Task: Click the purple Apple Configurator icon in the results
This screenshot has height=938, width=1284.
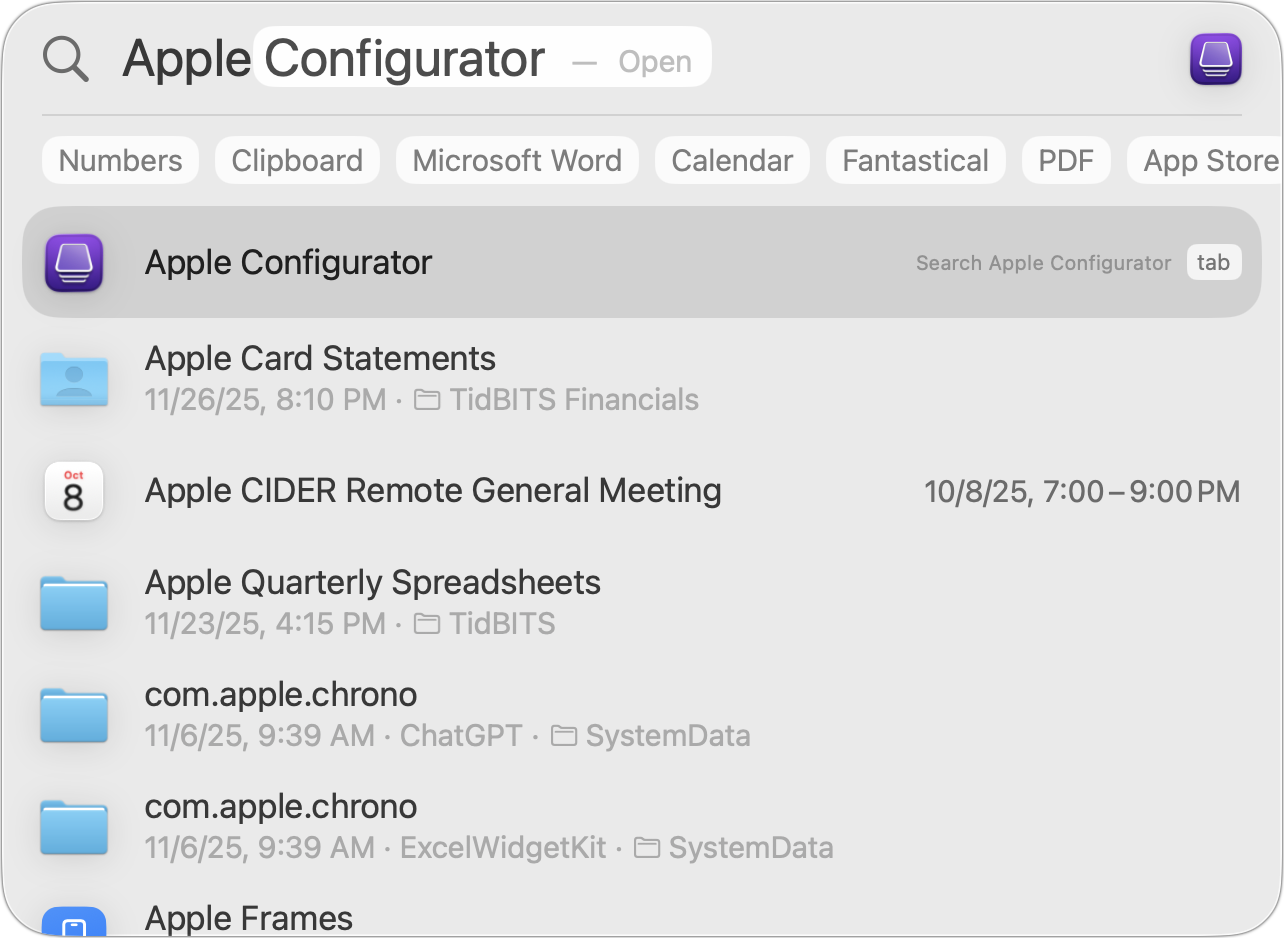Action: [74, 263]
